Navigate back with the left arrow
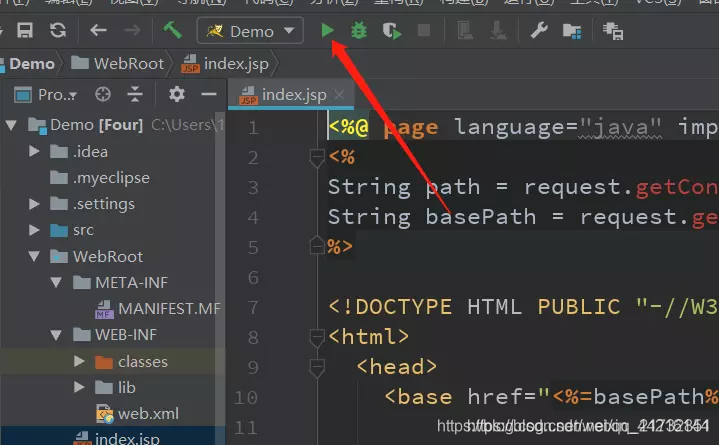The width and height of the screenshot is (719, 445). [98, 31]
